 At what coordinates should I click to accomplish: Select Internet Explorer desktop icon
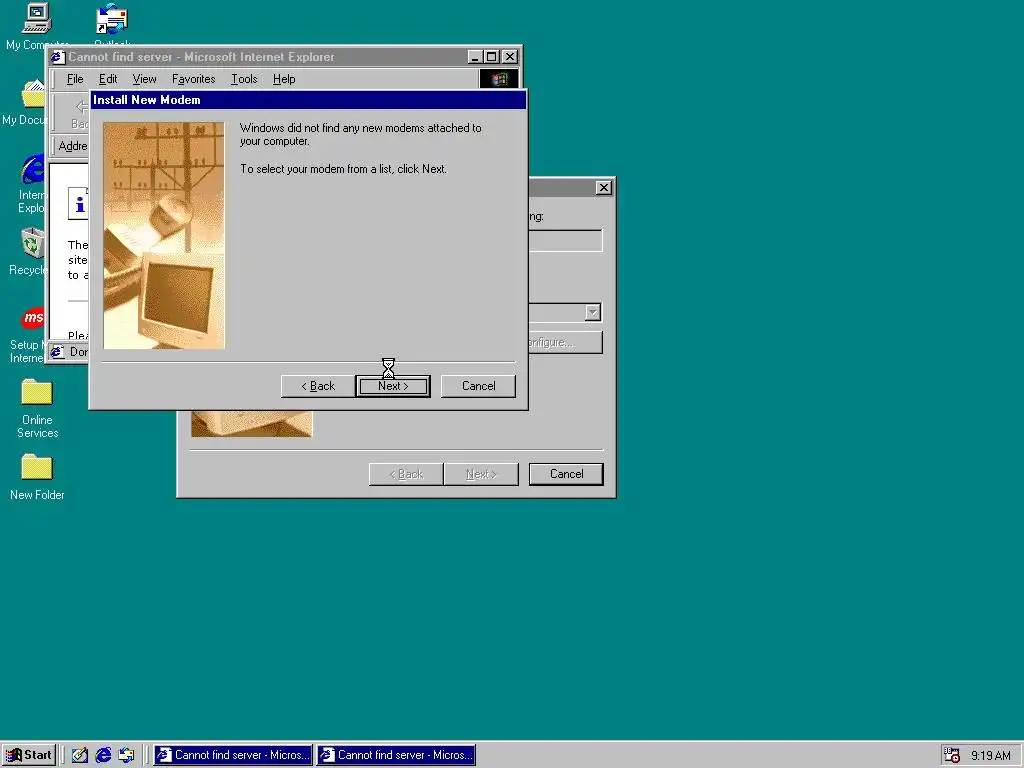[x=31, y=184]
